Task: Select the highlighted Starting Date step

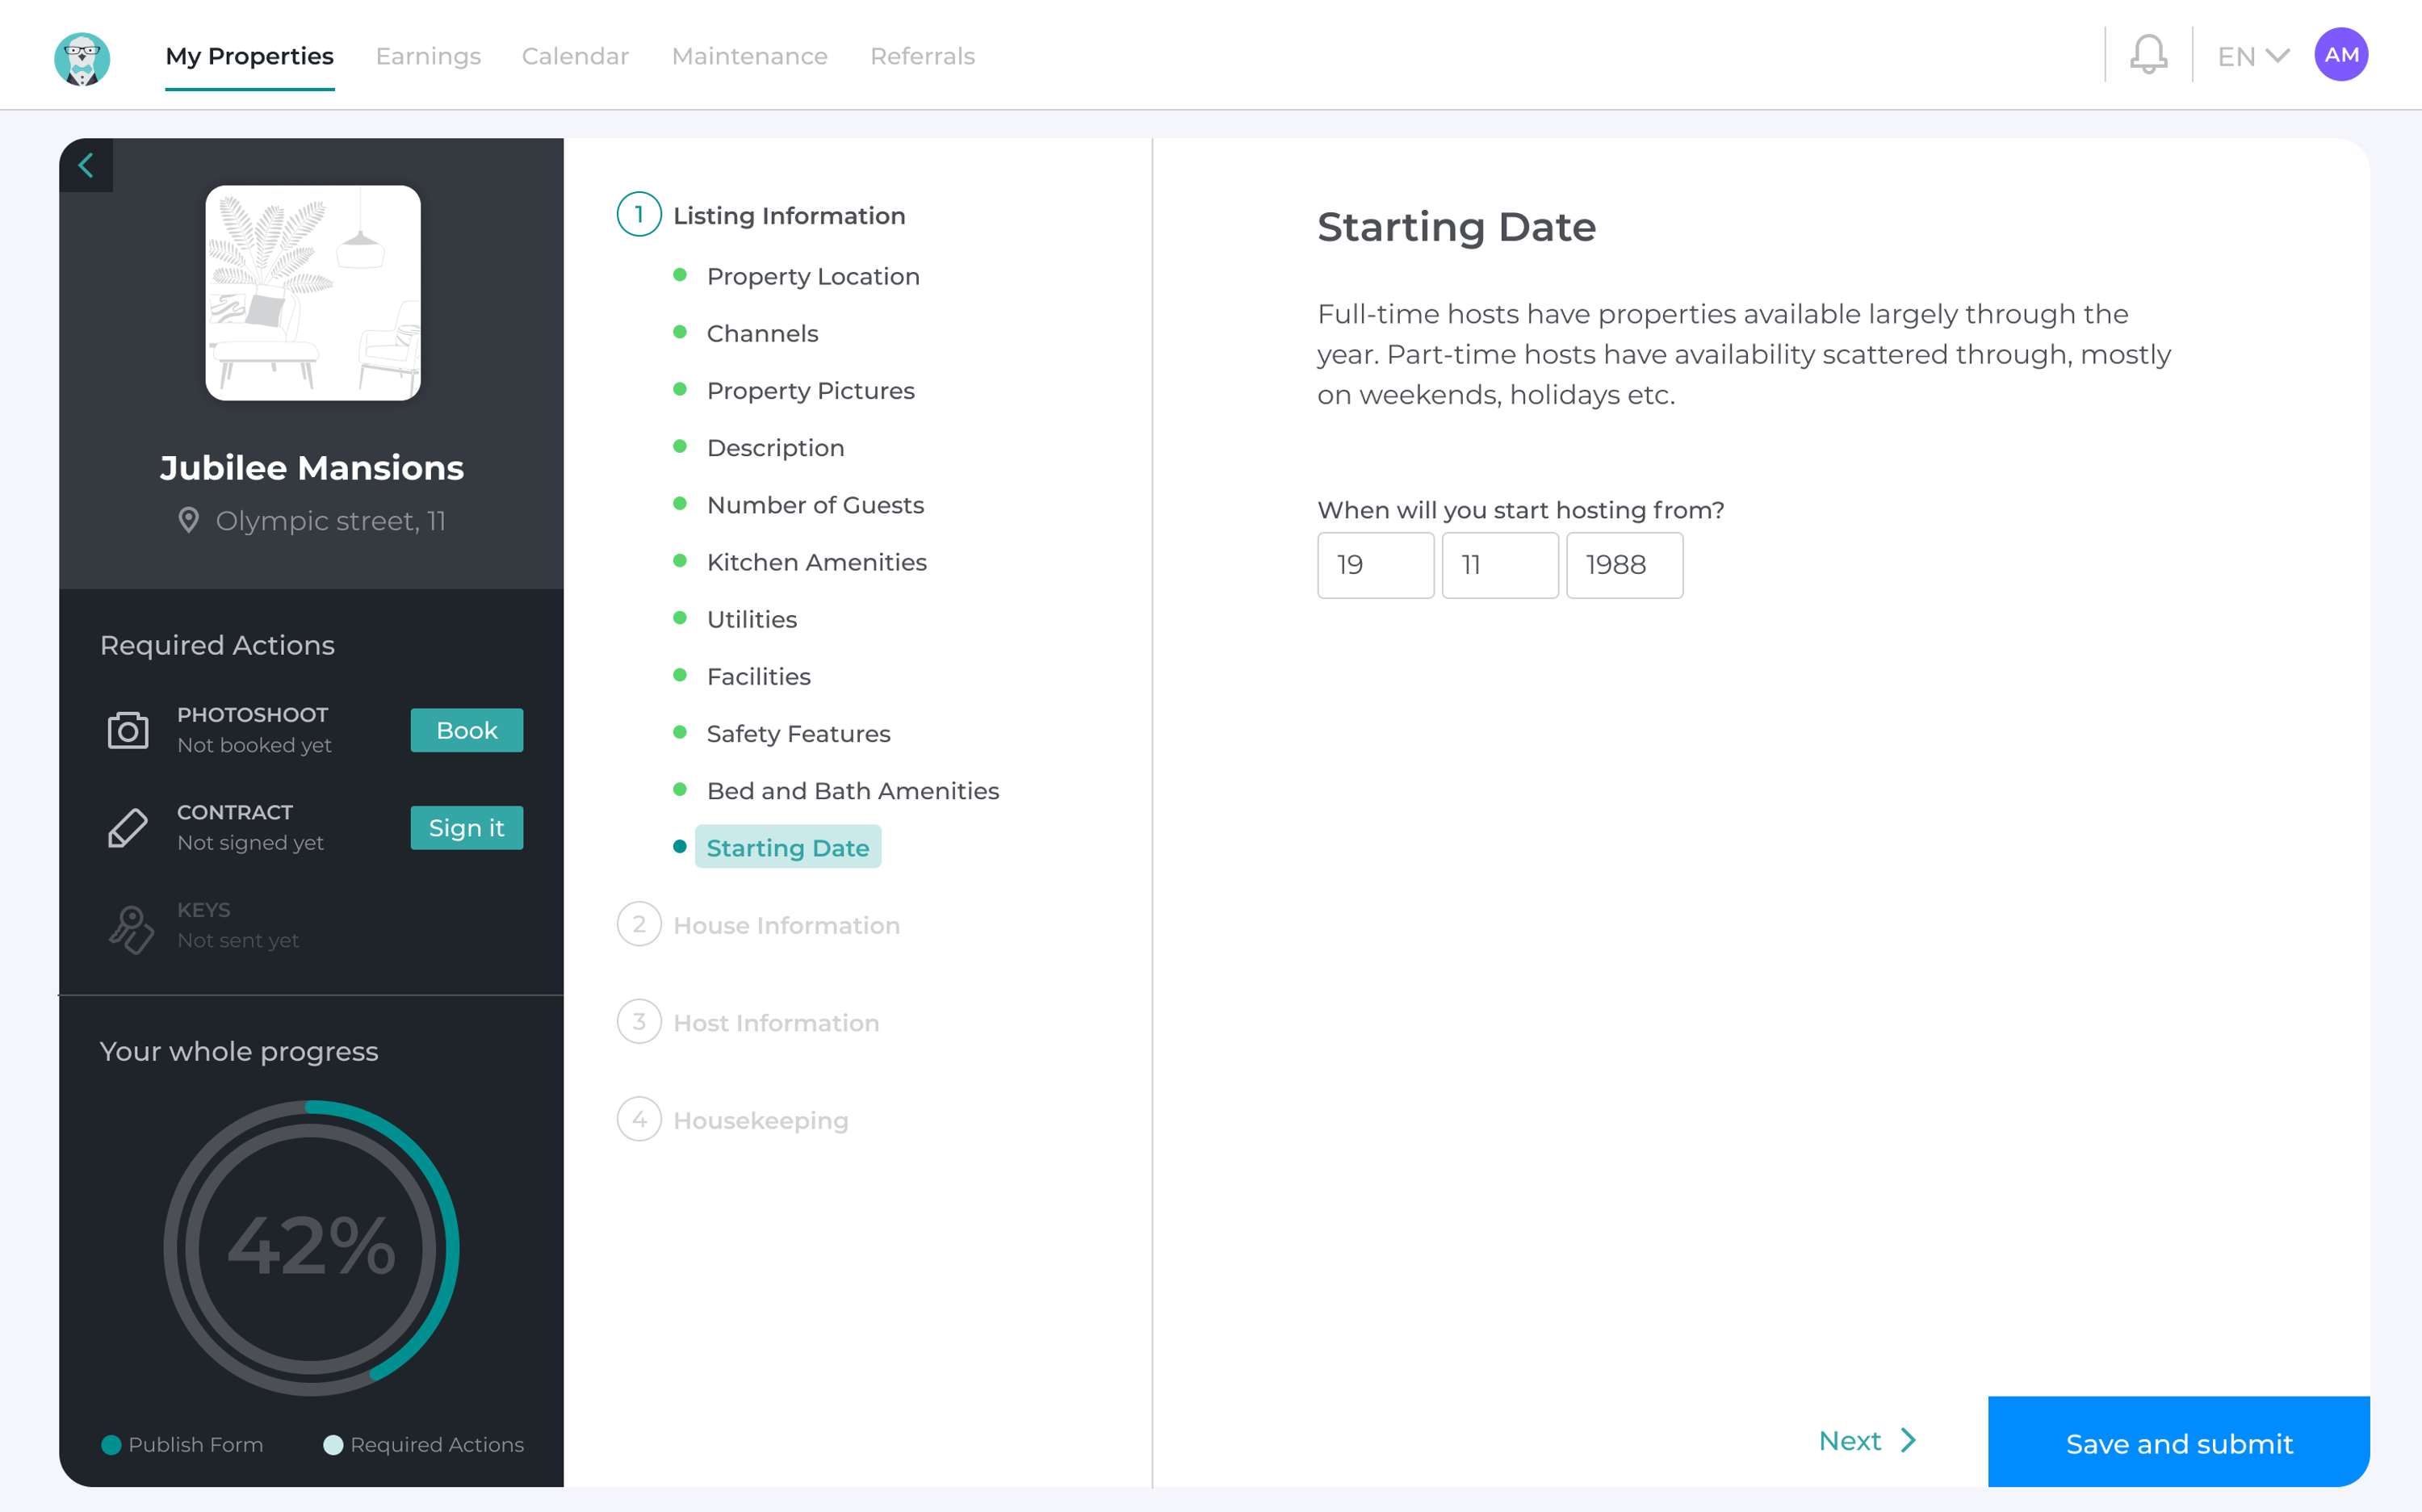Action: pyautogui.click(x=787, y=847)
